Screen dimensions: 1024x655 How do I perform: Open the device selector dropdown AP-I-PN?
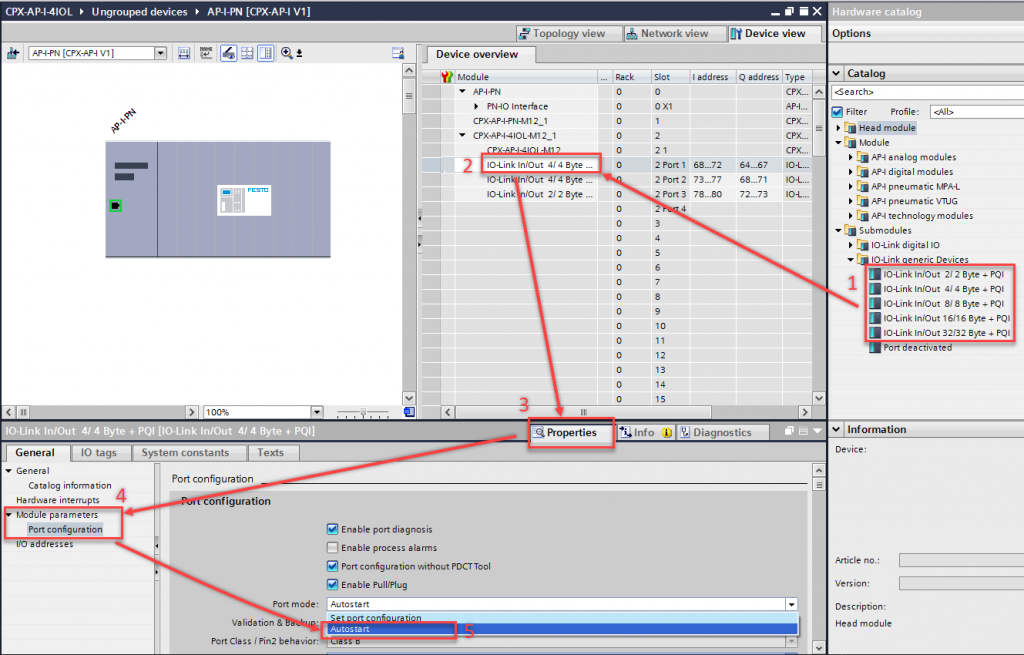coord(160,54)
